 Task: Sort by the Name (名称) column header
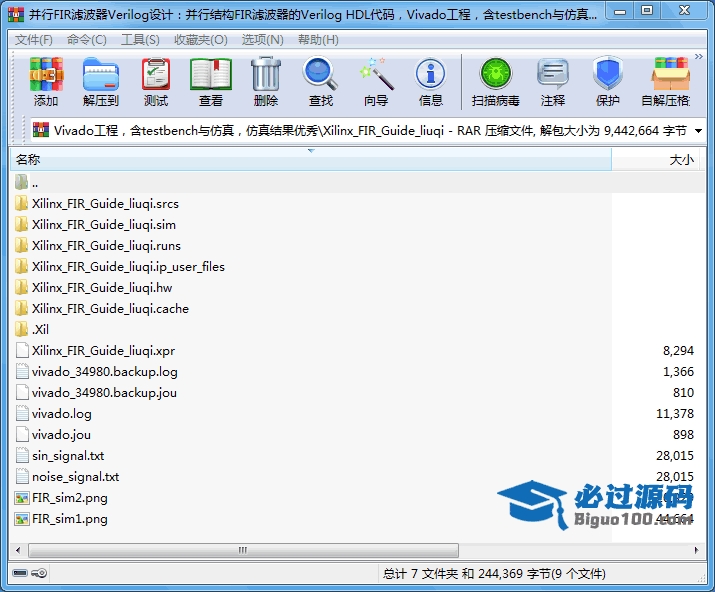(311, 160)
